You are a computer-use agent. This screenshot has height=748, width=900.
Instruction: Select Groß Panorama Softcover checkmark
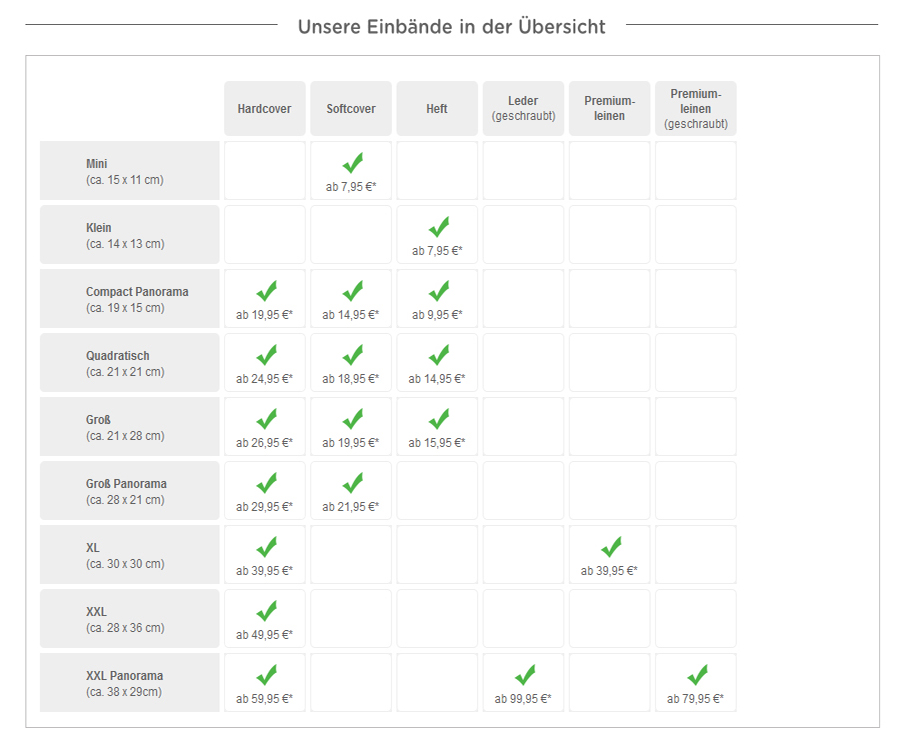click(352, 483)
